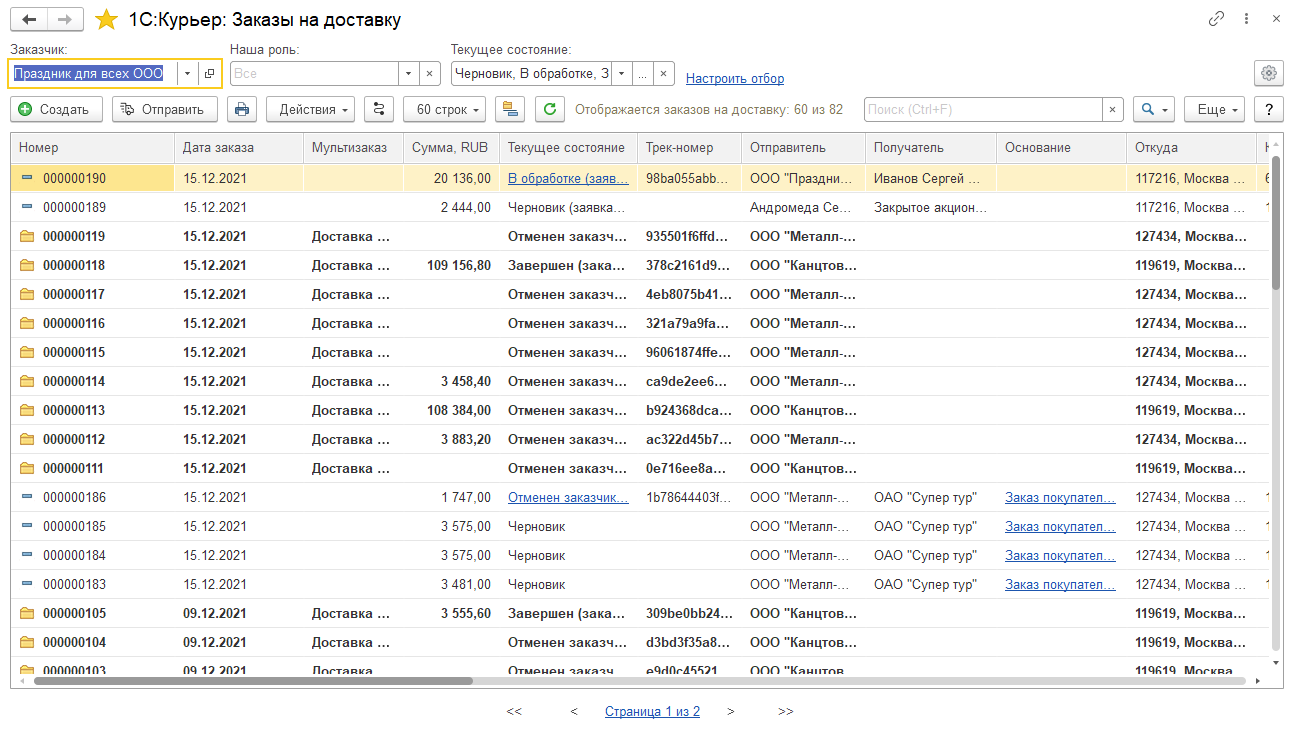
Task: Click the hierarchy view icon button
Action: [379, 109]
